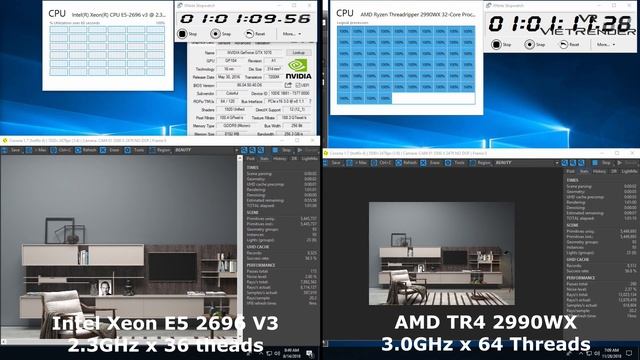Click 'TOTAL elapsed' row in AMD 2990WX stats

(x=601, y=218)
